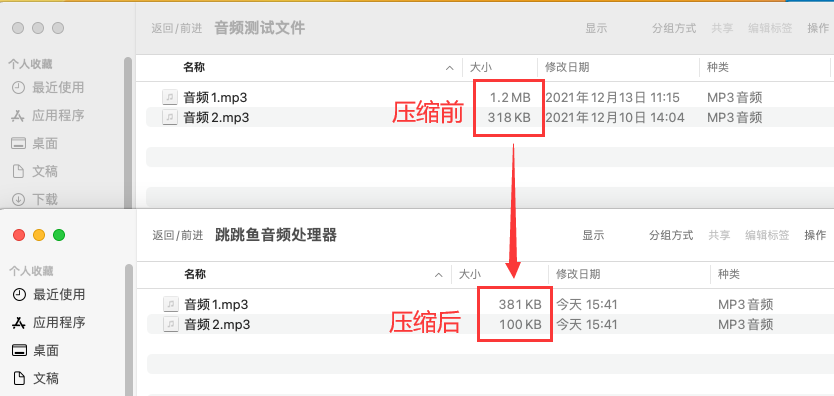Sort by 名称 column in 音频测试文件 window
This screenshot has width=834, height=396.
194,68
